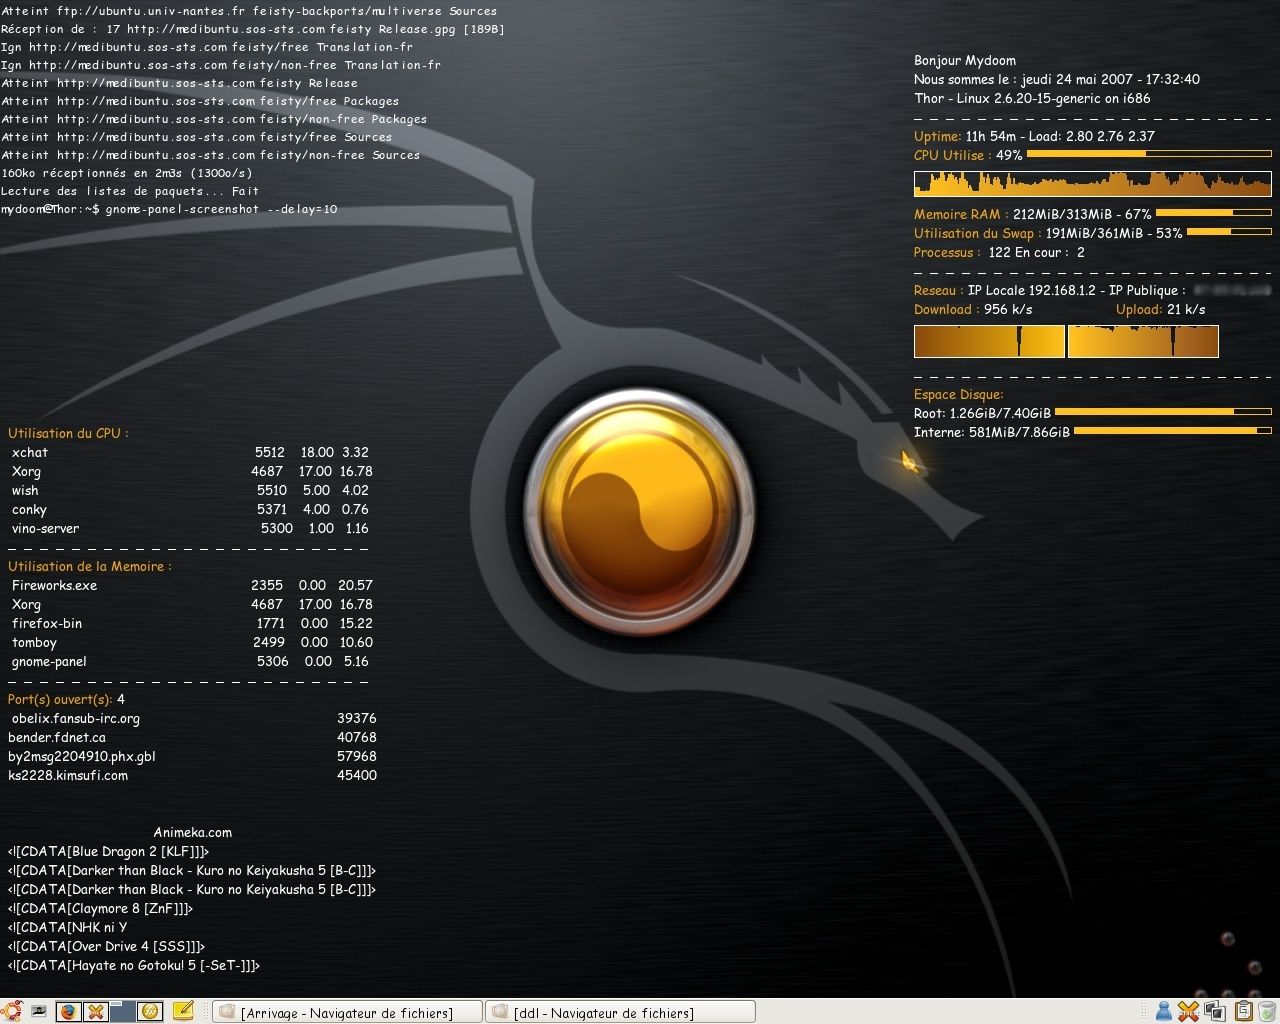Click the wish process row
The image size is (1280, 1024).
click(190, 490)
